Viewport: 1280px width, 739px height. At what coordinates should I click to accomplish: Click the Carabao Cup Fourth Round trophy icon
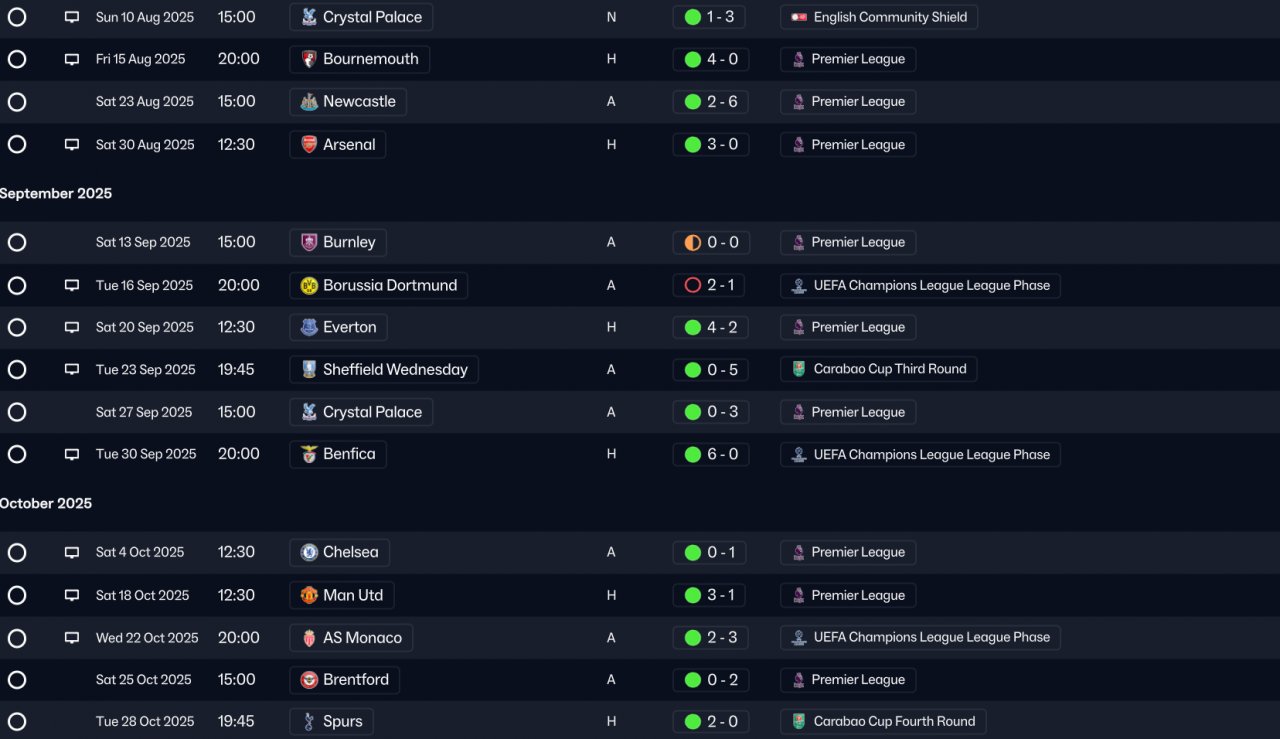tap(799, 722)
